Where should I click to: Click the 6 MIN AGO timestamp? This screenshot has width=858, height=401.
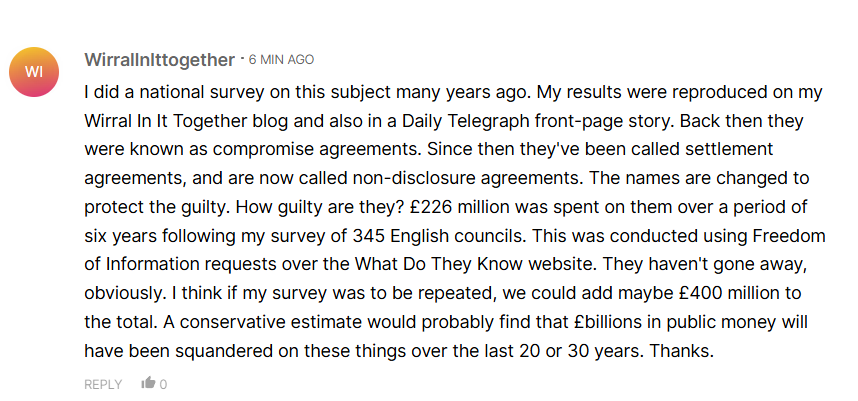pyautogui.click(x=281, y=60)
